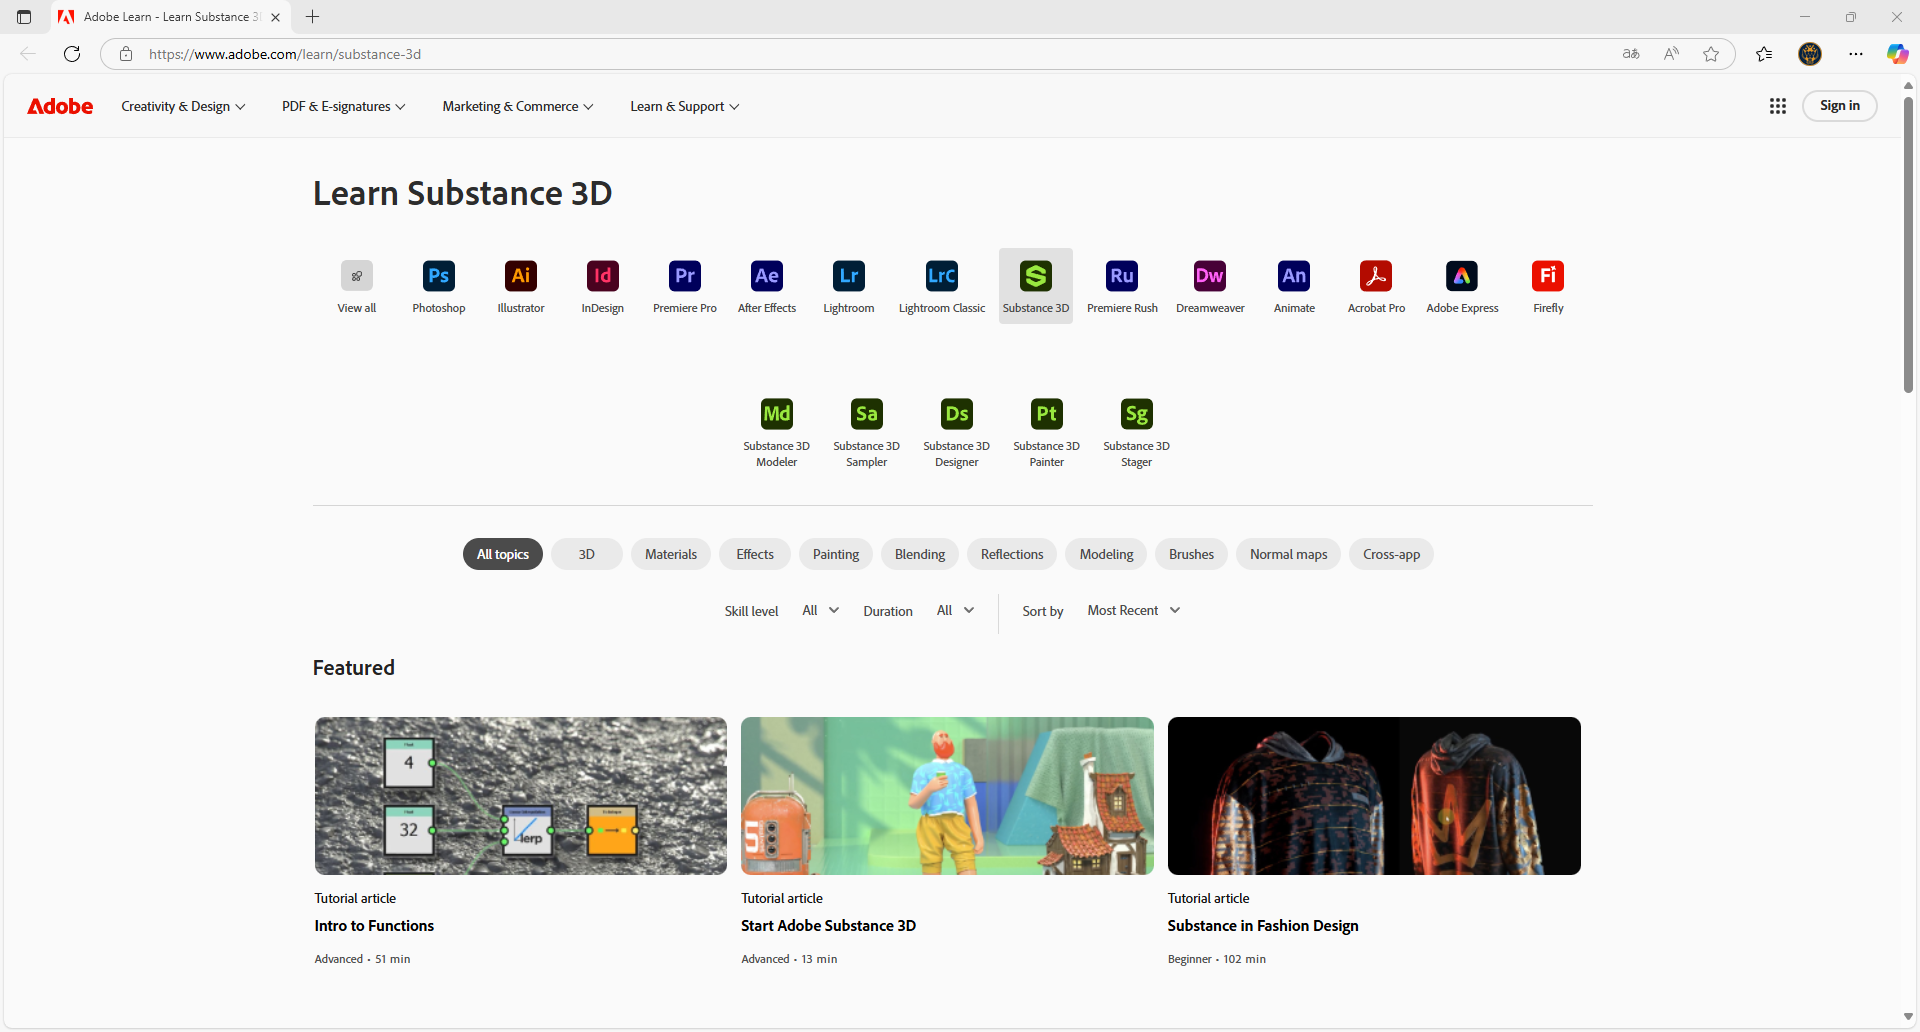Open the Intro to Functions tutorial thumbnail
Viewport: 1920px width, 1032px height.
tap(521, 796)
